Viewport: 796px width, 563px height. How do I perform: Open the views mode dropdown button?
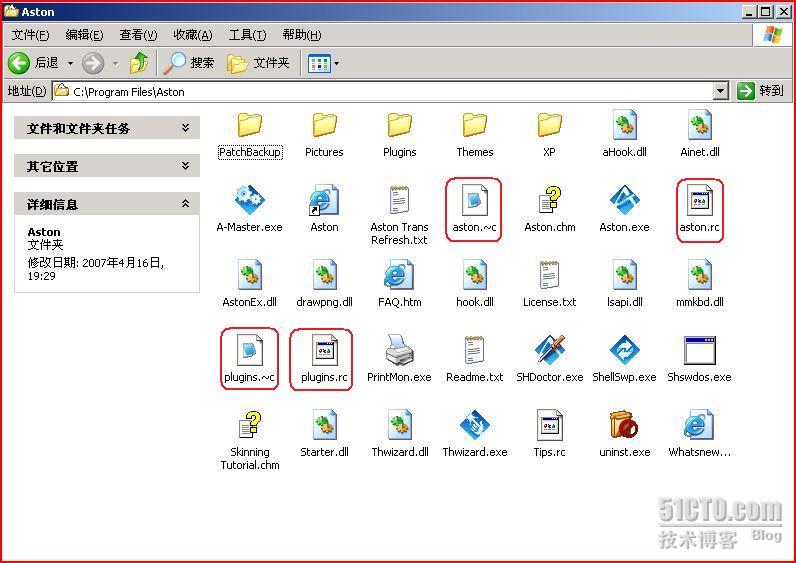pos(324,63)
